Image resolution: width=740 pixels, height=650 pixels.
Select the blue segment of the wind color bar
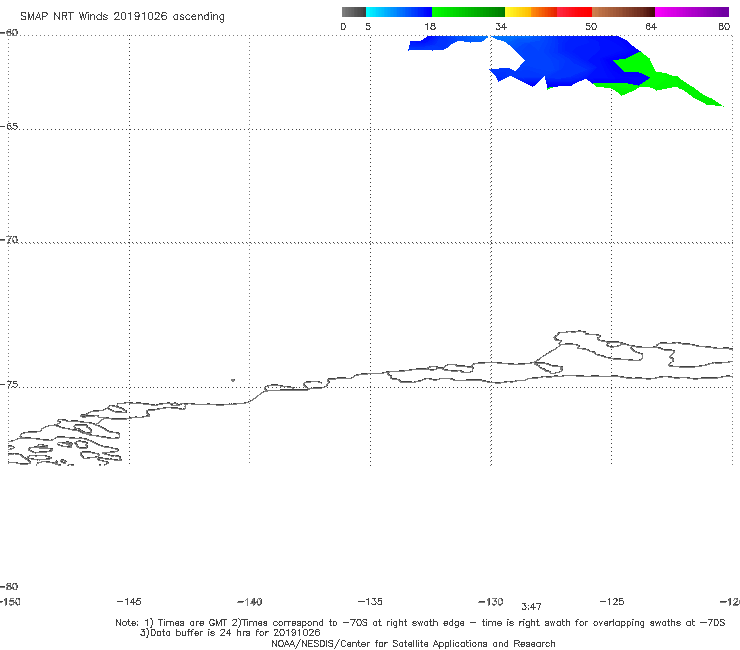(x=399, y=12)
